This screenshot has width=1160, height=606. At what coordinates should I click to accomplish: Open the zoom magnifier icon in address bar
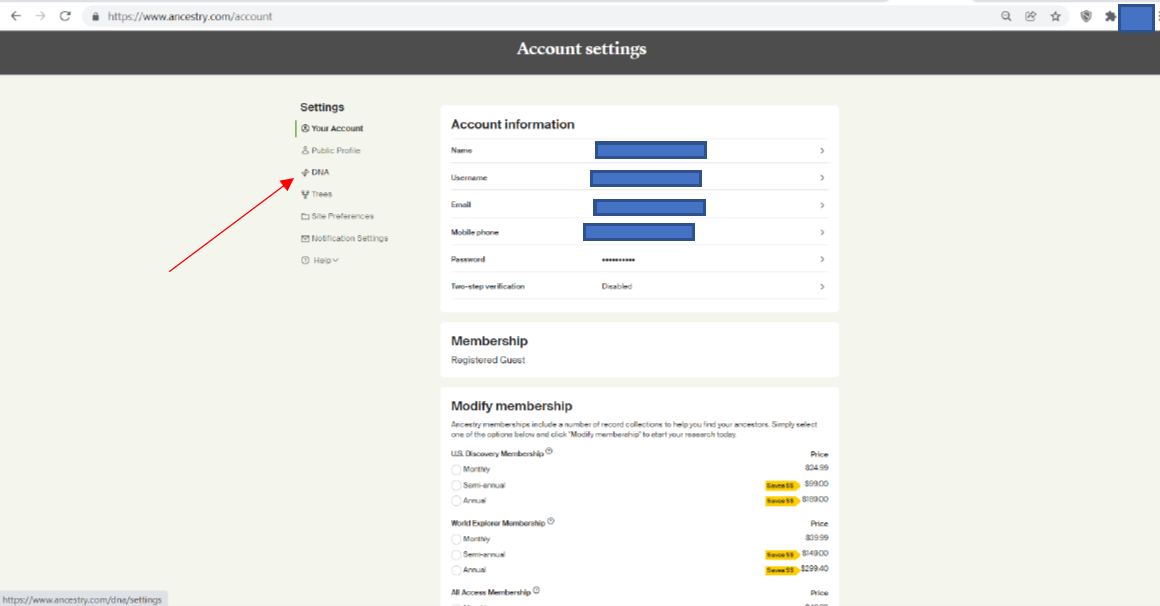(x=1006, y=16)
